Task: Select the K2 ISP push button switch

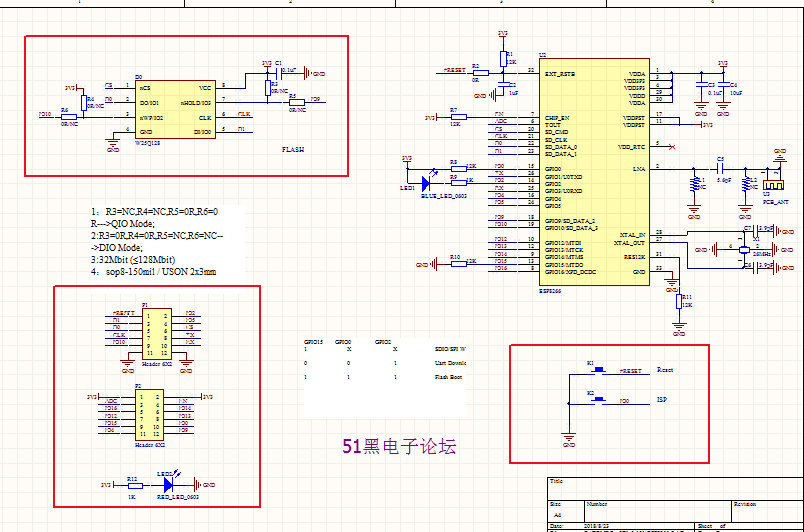Action: click(599, 400)
